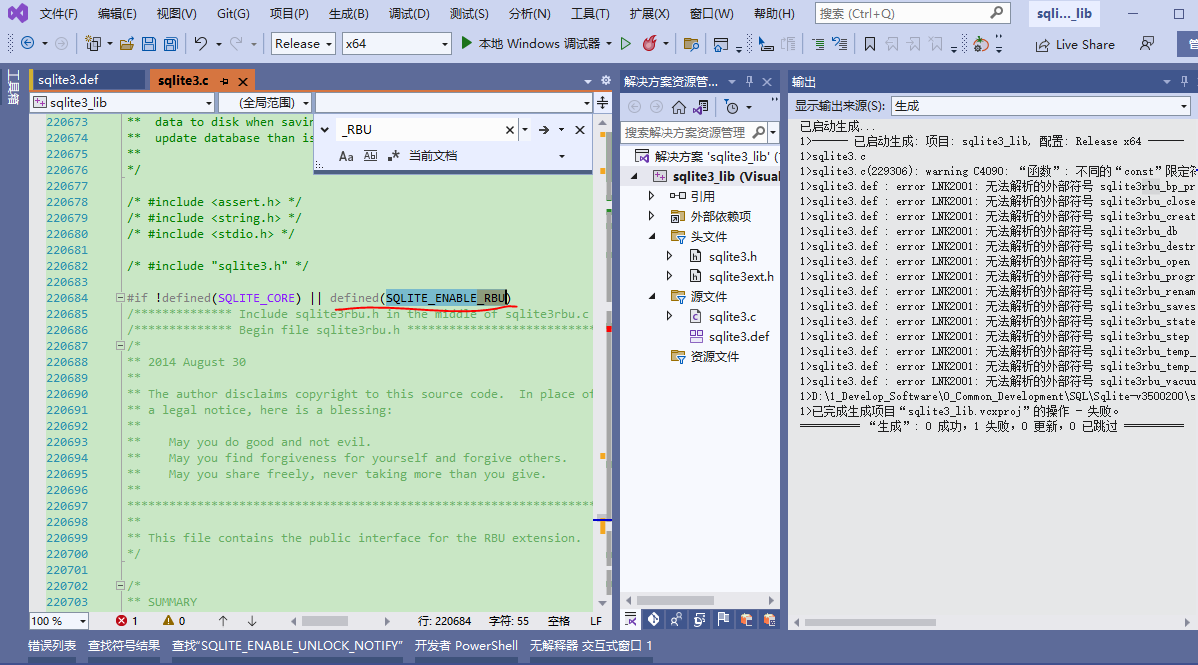Open the 开发者 PowerShell tab

point(466,645)
